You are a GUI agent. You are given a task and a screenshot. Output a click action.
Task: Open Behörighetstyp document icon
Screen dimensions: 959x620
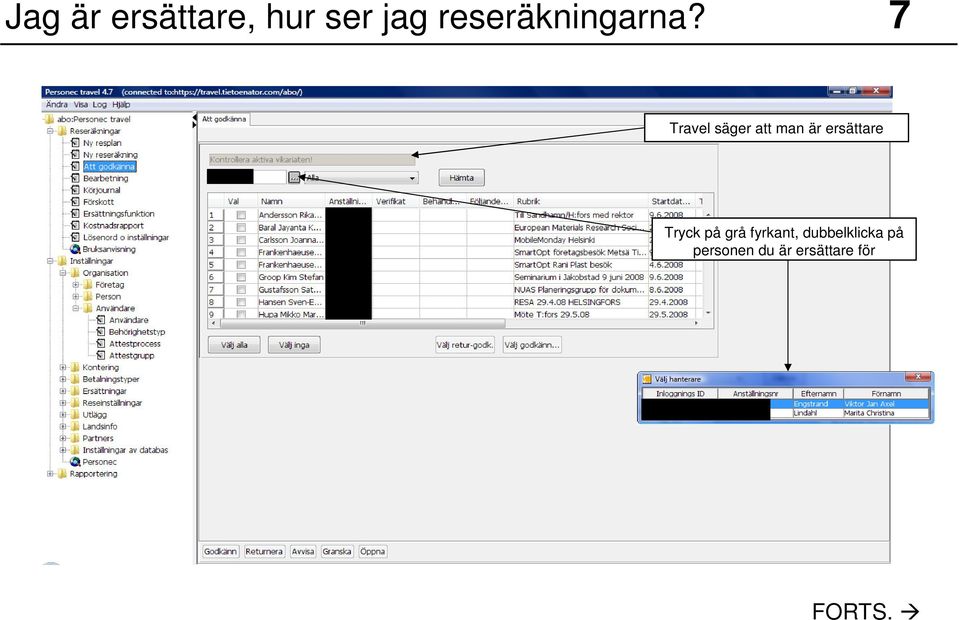pos(101,332)
